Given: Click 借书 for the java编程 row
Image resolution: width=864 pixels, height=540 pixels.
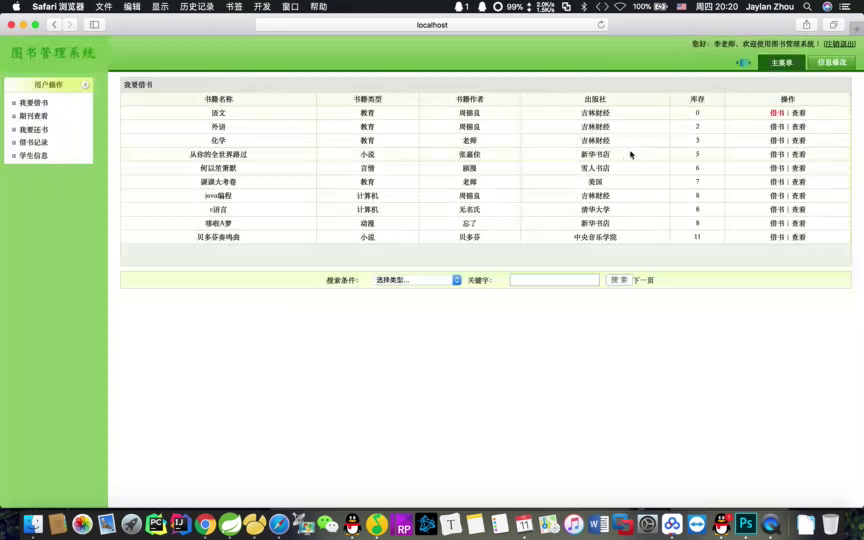Looking at the screenshot, I should pyautogui.click(x=777, y=196).
